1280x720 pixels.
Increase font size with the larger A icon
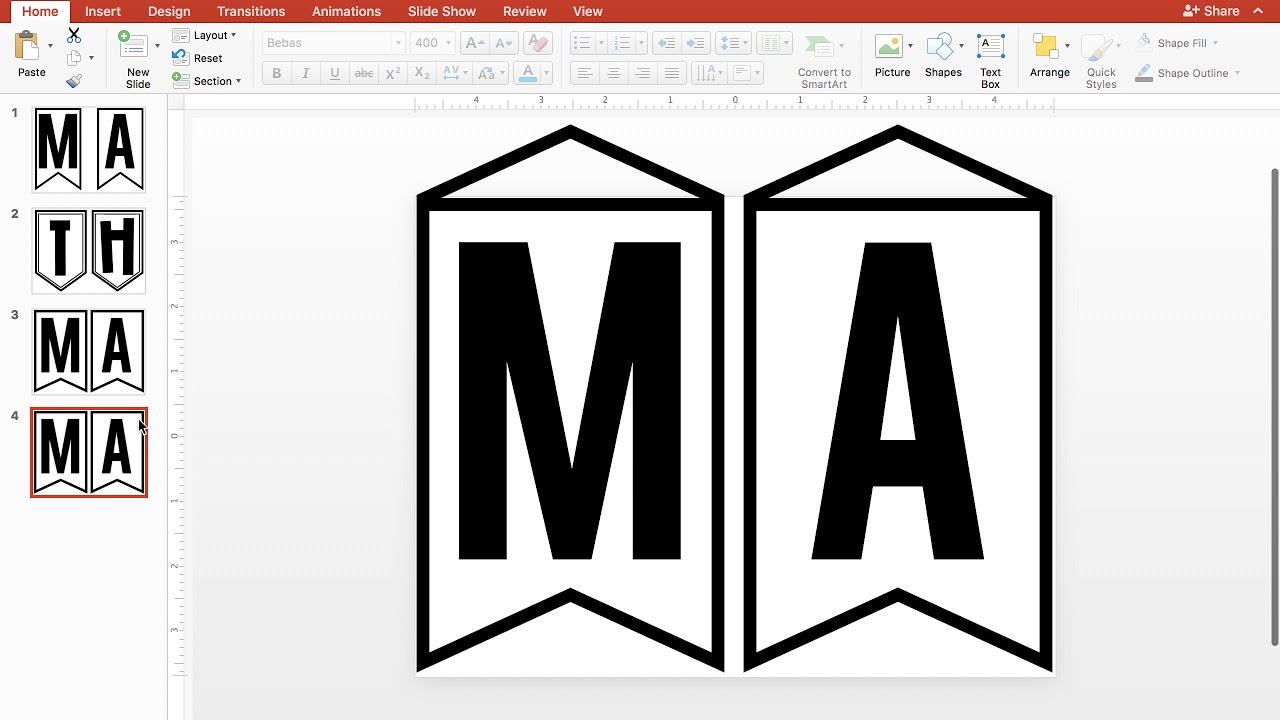pos(474,43)
